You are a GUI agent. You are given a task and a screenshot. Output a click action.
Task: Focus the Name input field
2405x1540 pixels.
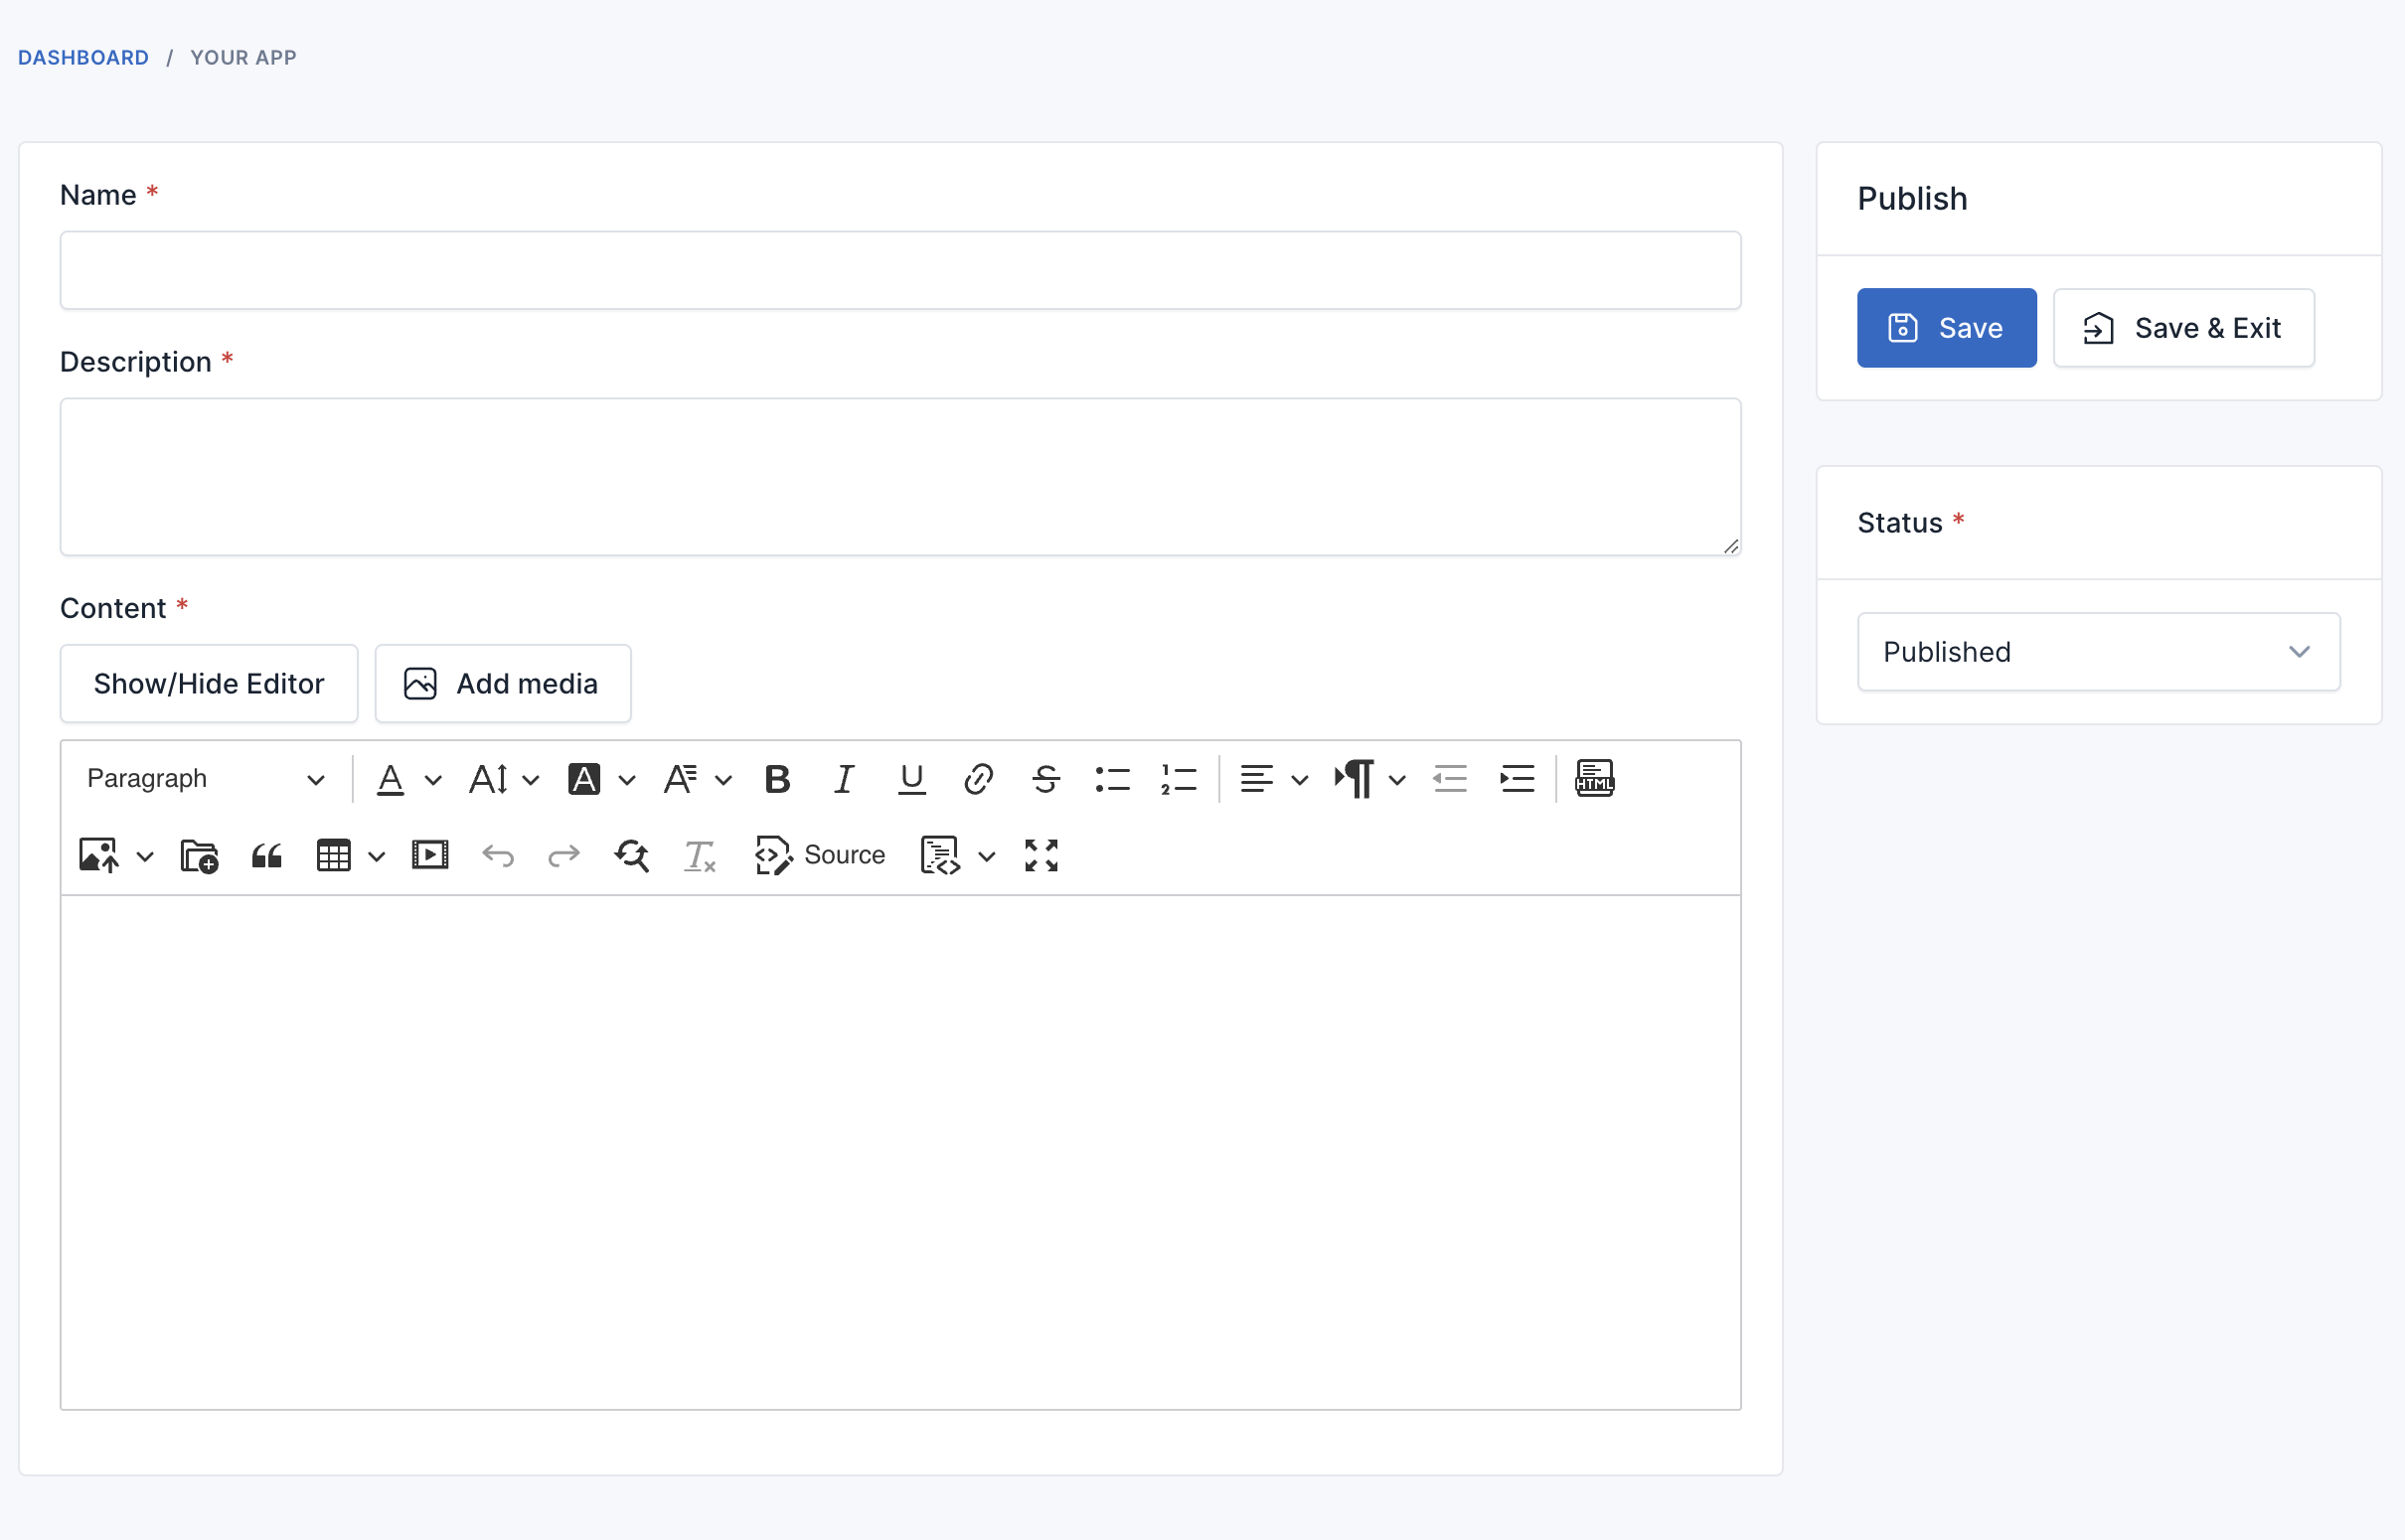pyautogui.click(x=900, y=270)
